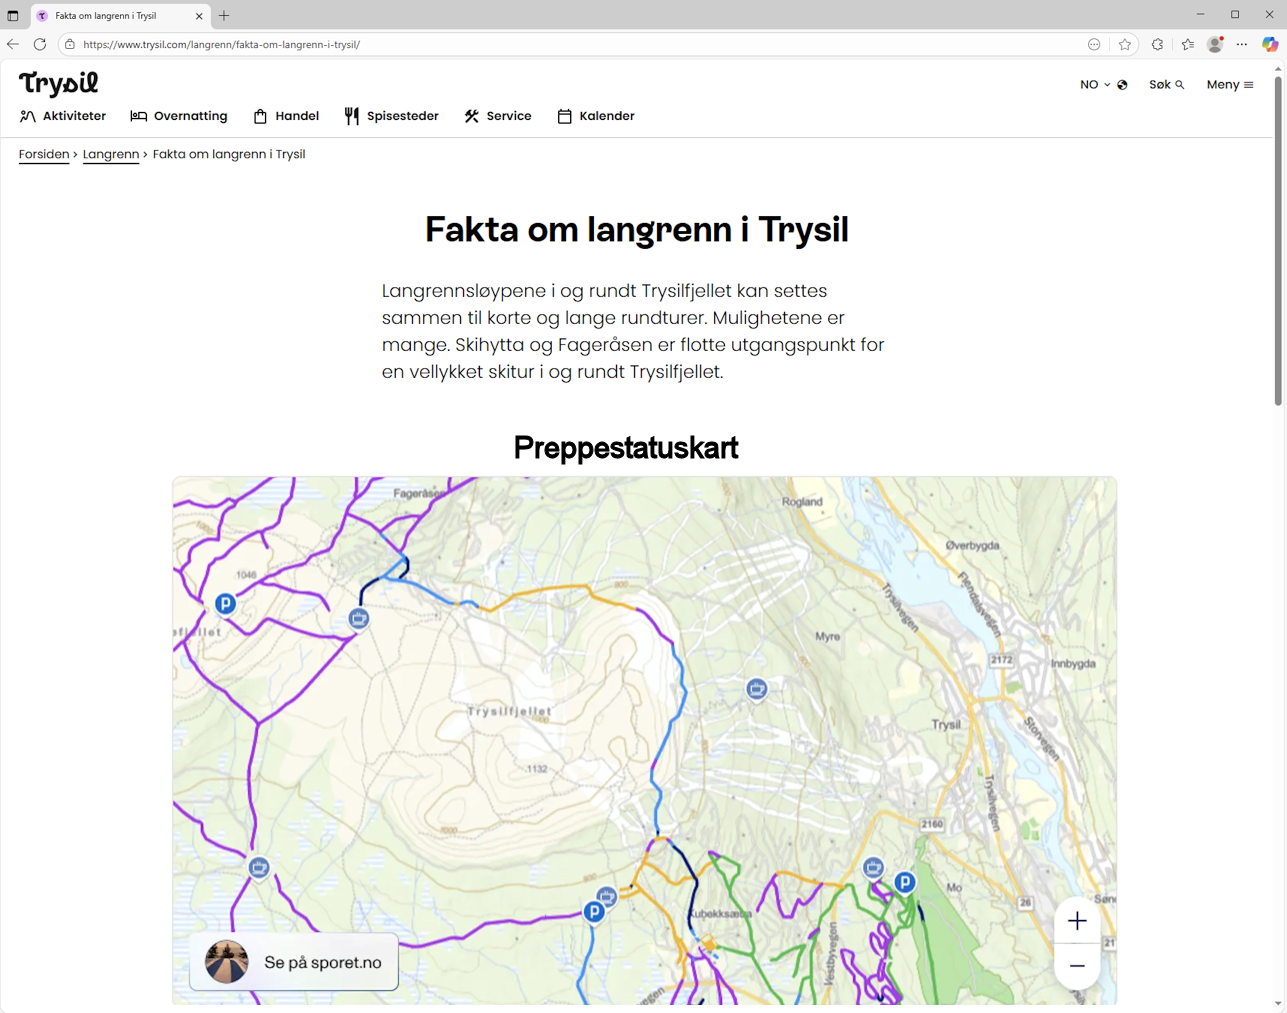Refresh the browser page
The height and width of the screenshot is (1013, 1287).
pos(40,44)
